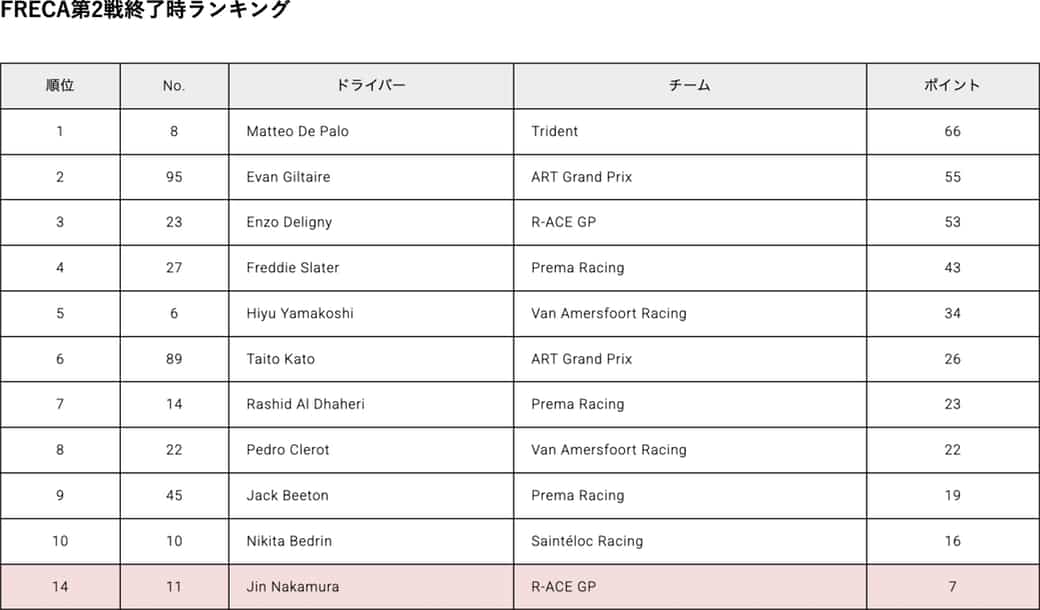The width and height of the screenshot is (1040, 610).
Task: Click the FRECA第2戦終了時ランキング heading
Action: coord(145,9)
